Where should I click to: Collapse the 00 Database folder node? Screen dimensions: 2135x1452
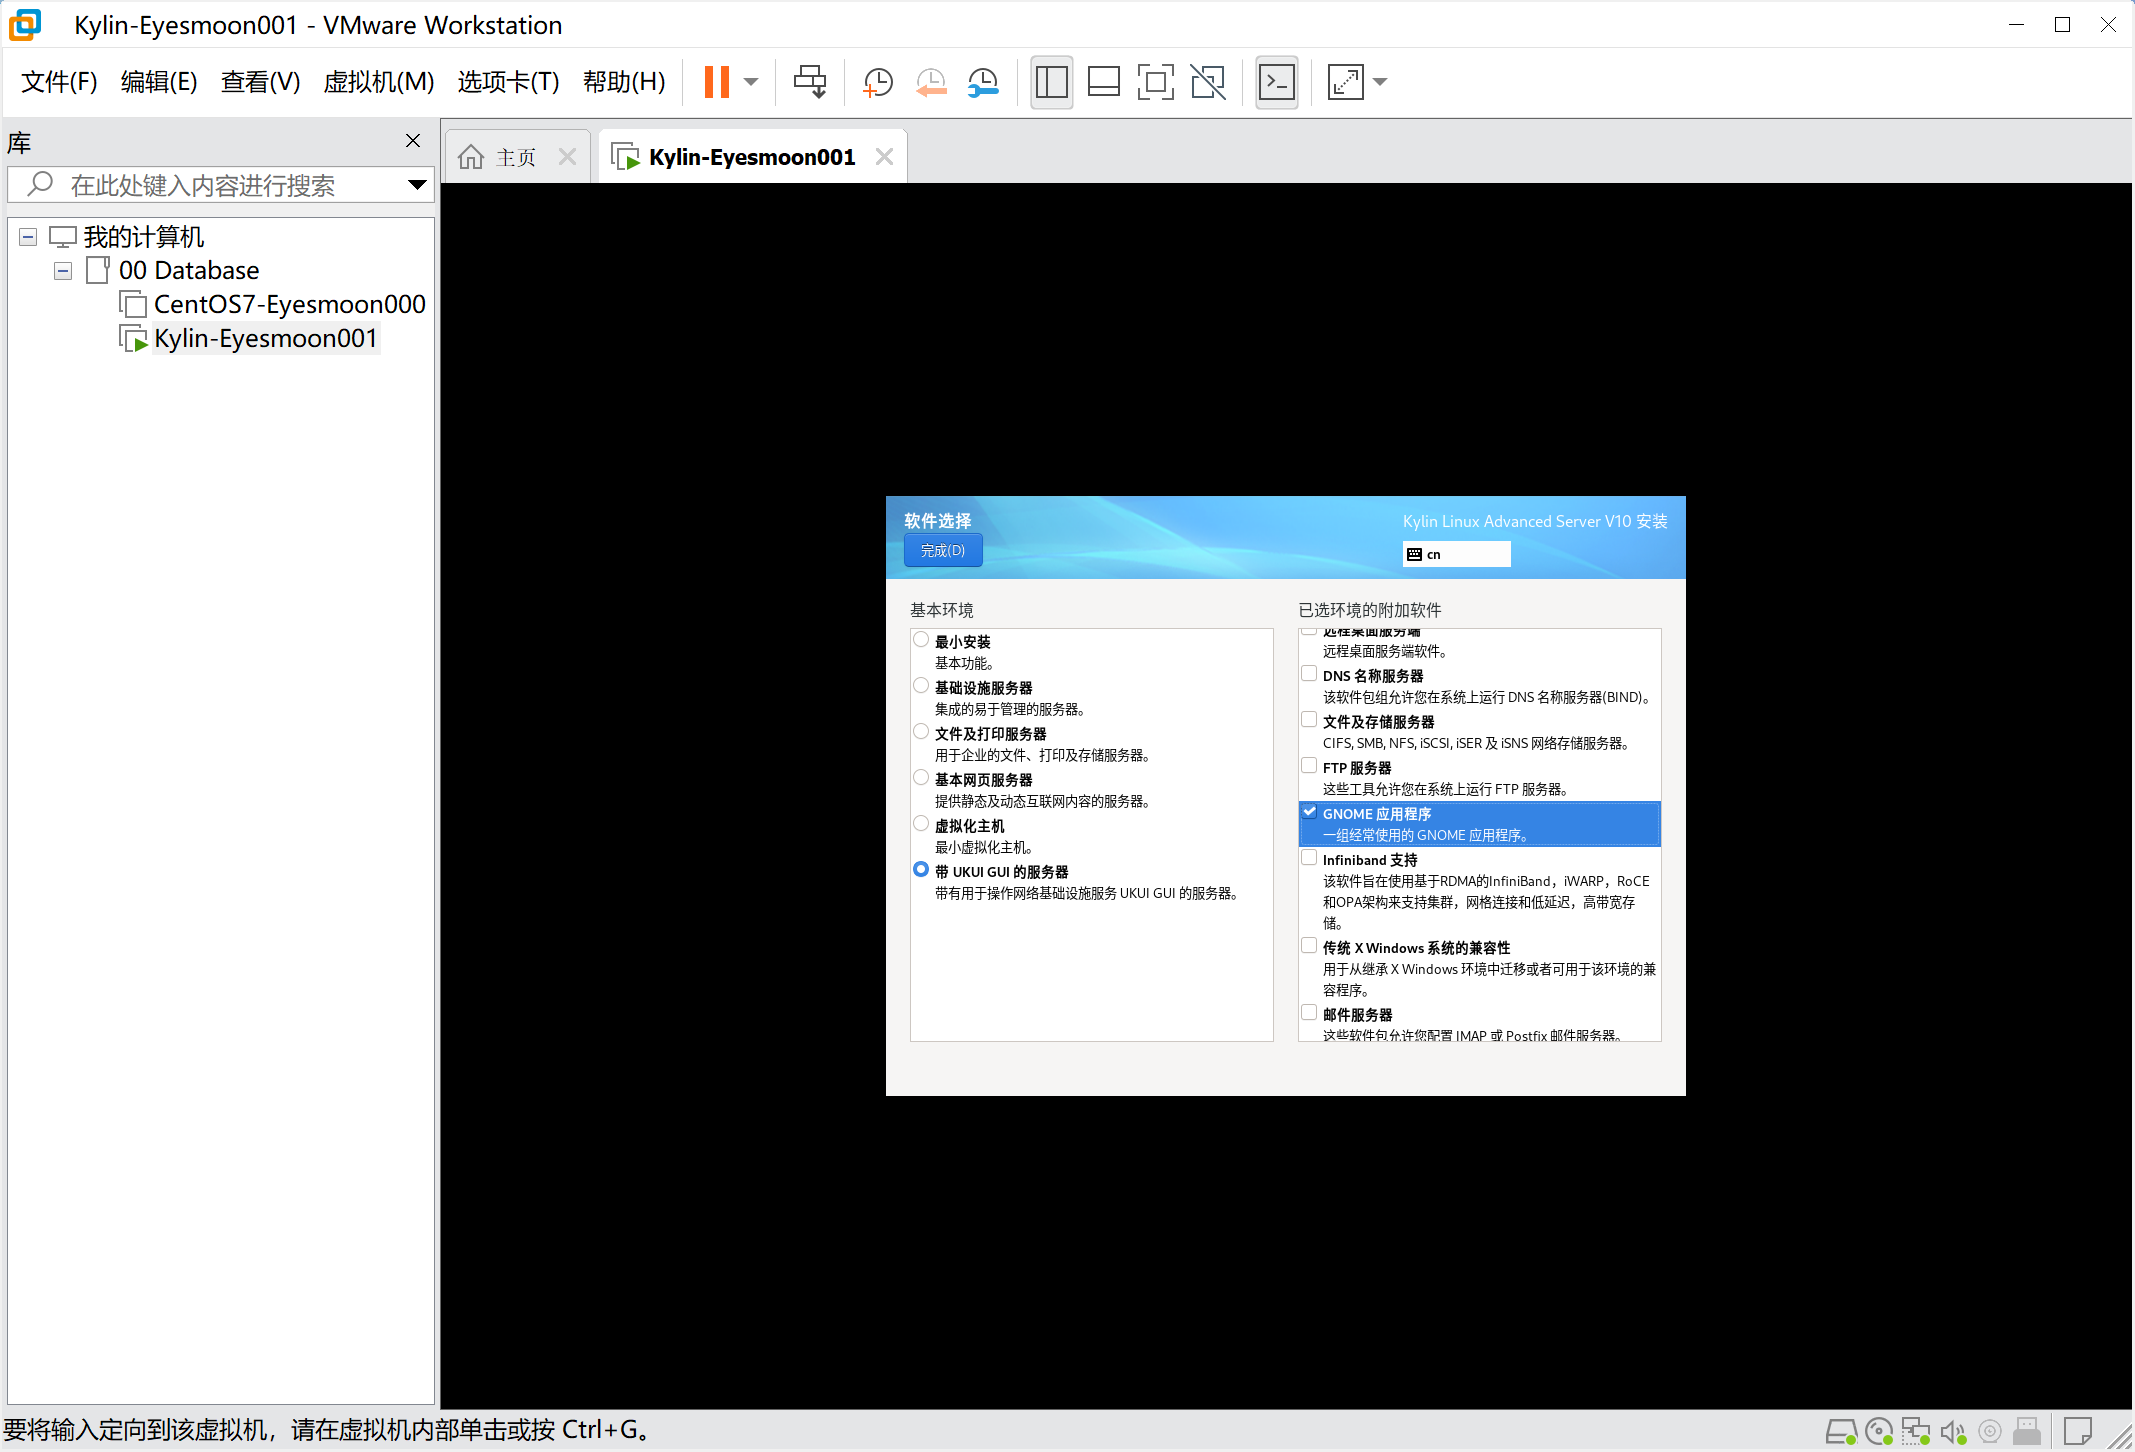(63, 271)
